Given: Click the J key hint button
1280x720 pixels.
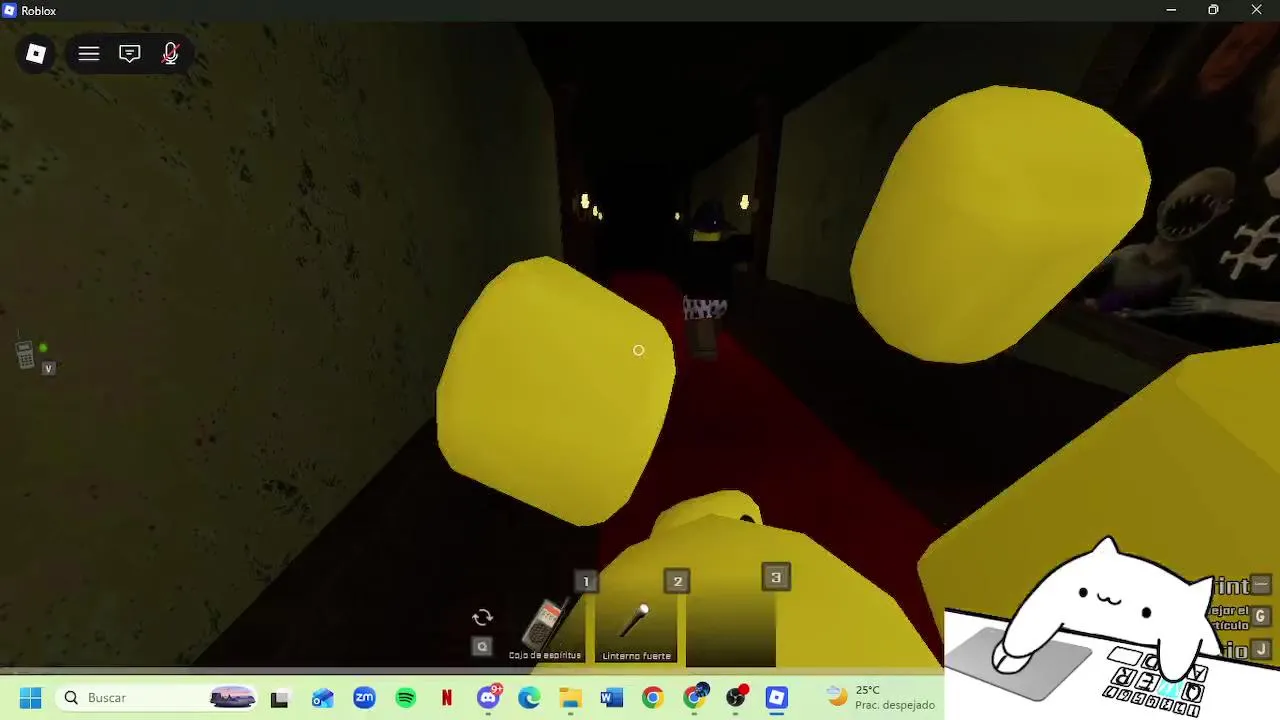Looking at the screenshot, I should coord(1260,650).
